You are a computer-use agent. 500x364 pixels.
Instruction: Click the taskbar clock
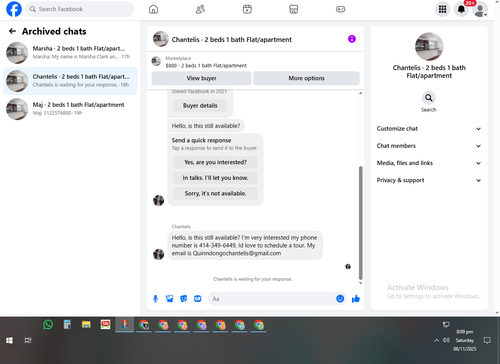(x=465, y=340)
